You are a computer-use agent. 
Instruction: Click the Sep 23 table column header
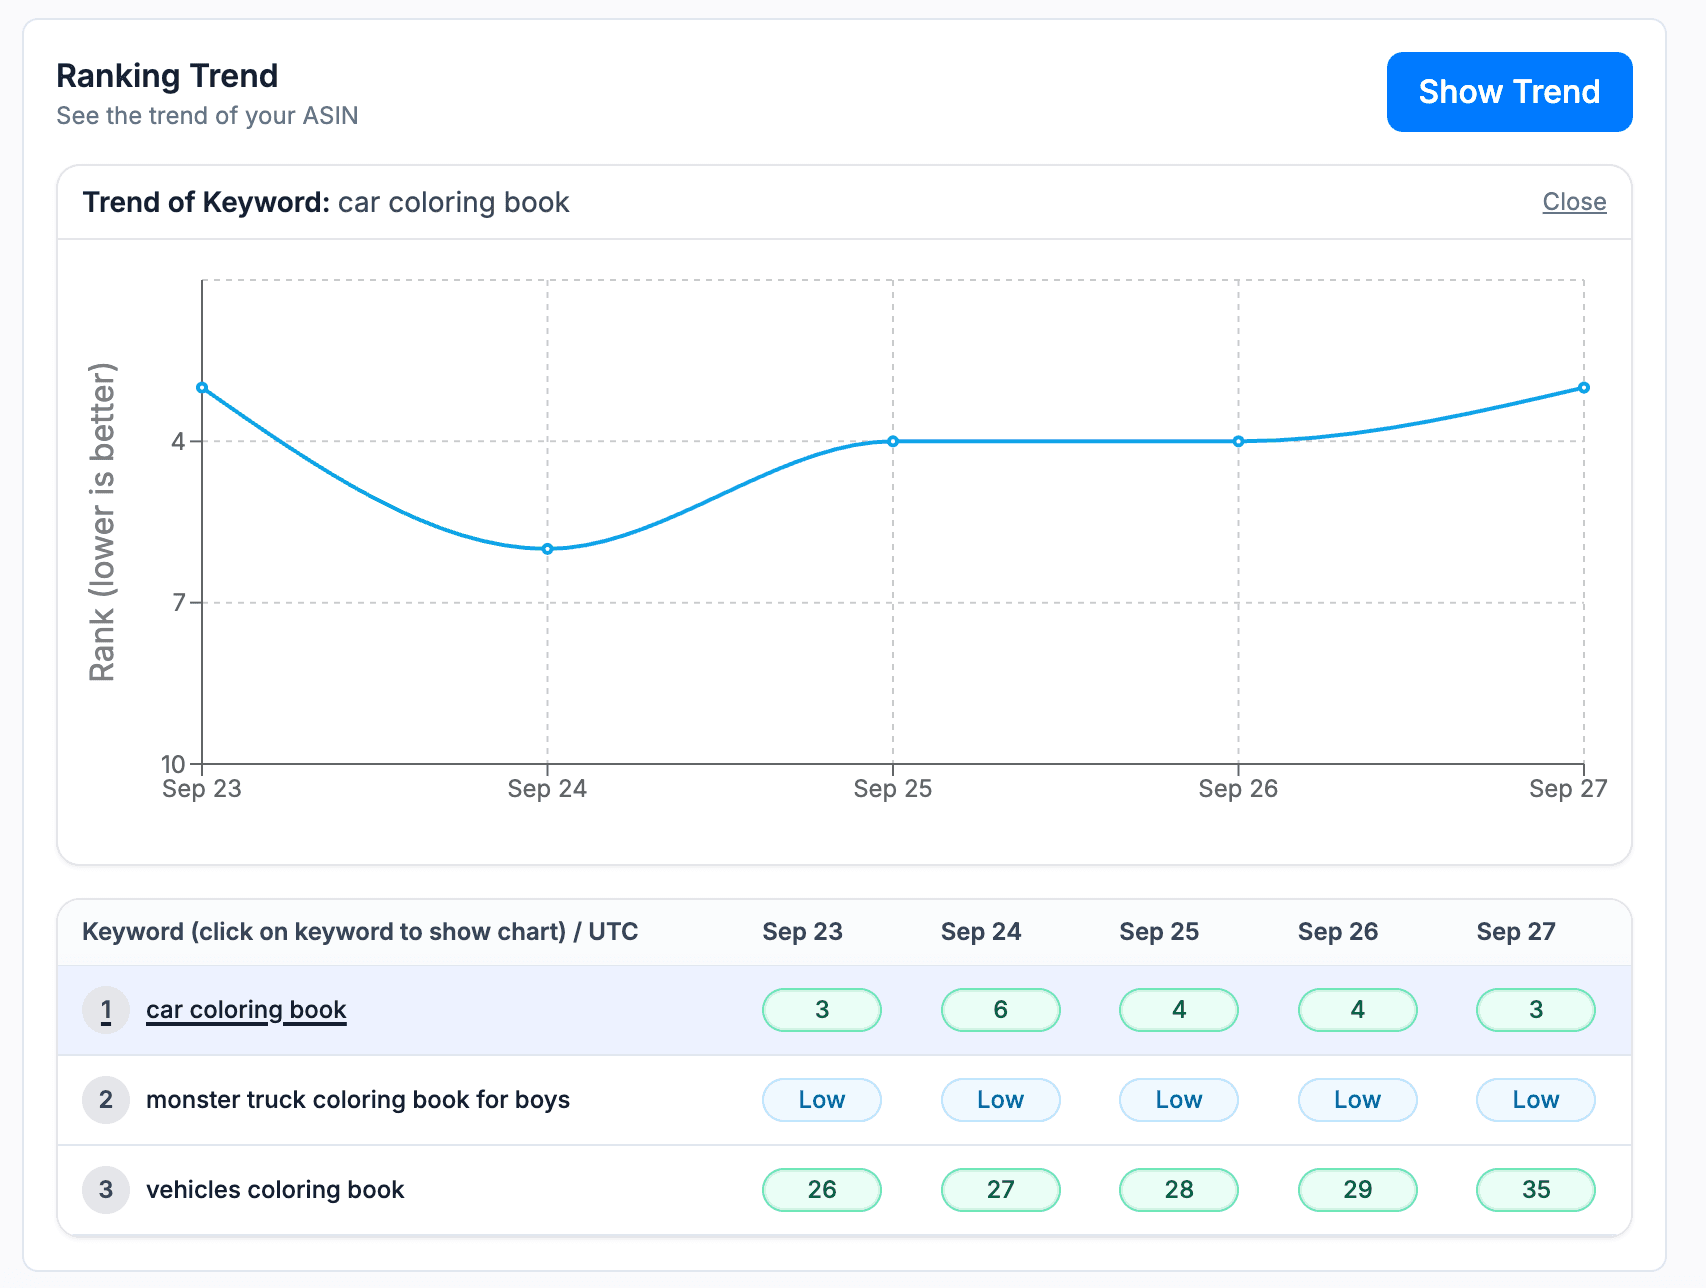coord(802,932)
